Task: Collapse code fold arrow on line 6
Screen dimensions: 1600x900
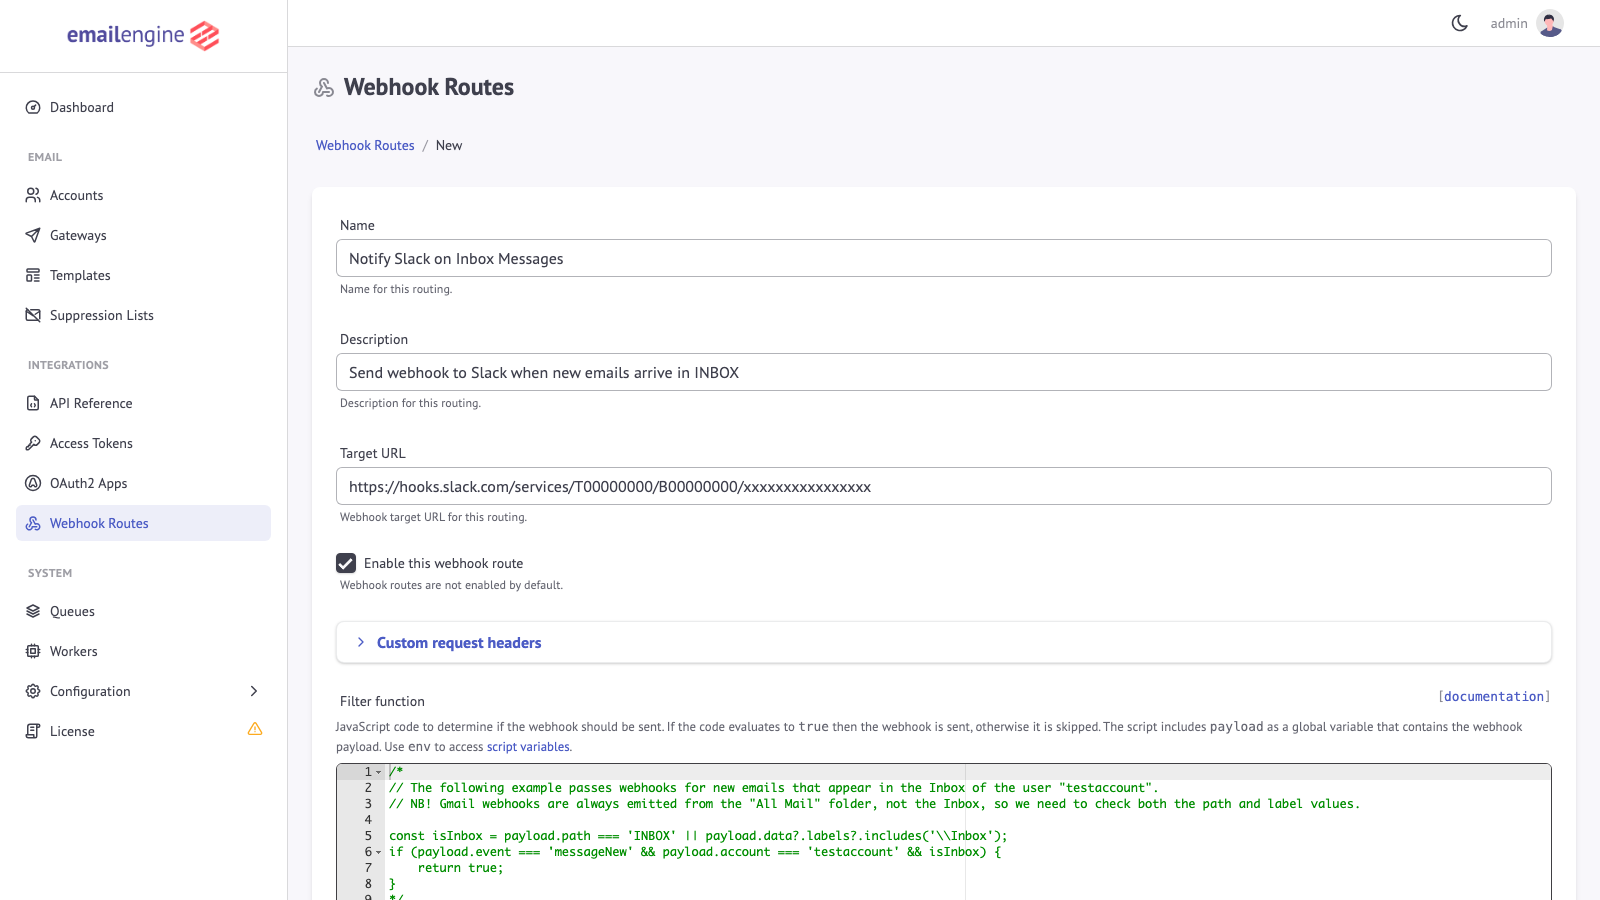Action: 379,852
